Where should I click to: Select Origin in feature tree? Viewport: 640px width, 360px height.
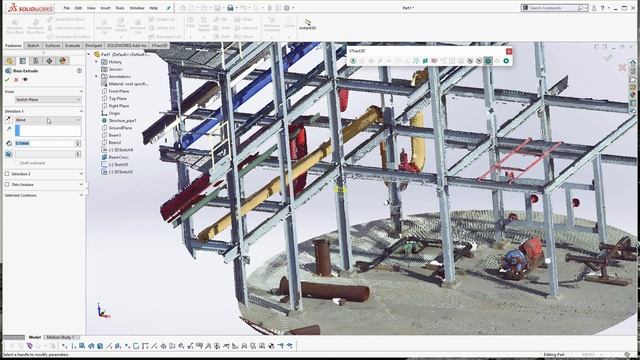click(x=114, y=113)
